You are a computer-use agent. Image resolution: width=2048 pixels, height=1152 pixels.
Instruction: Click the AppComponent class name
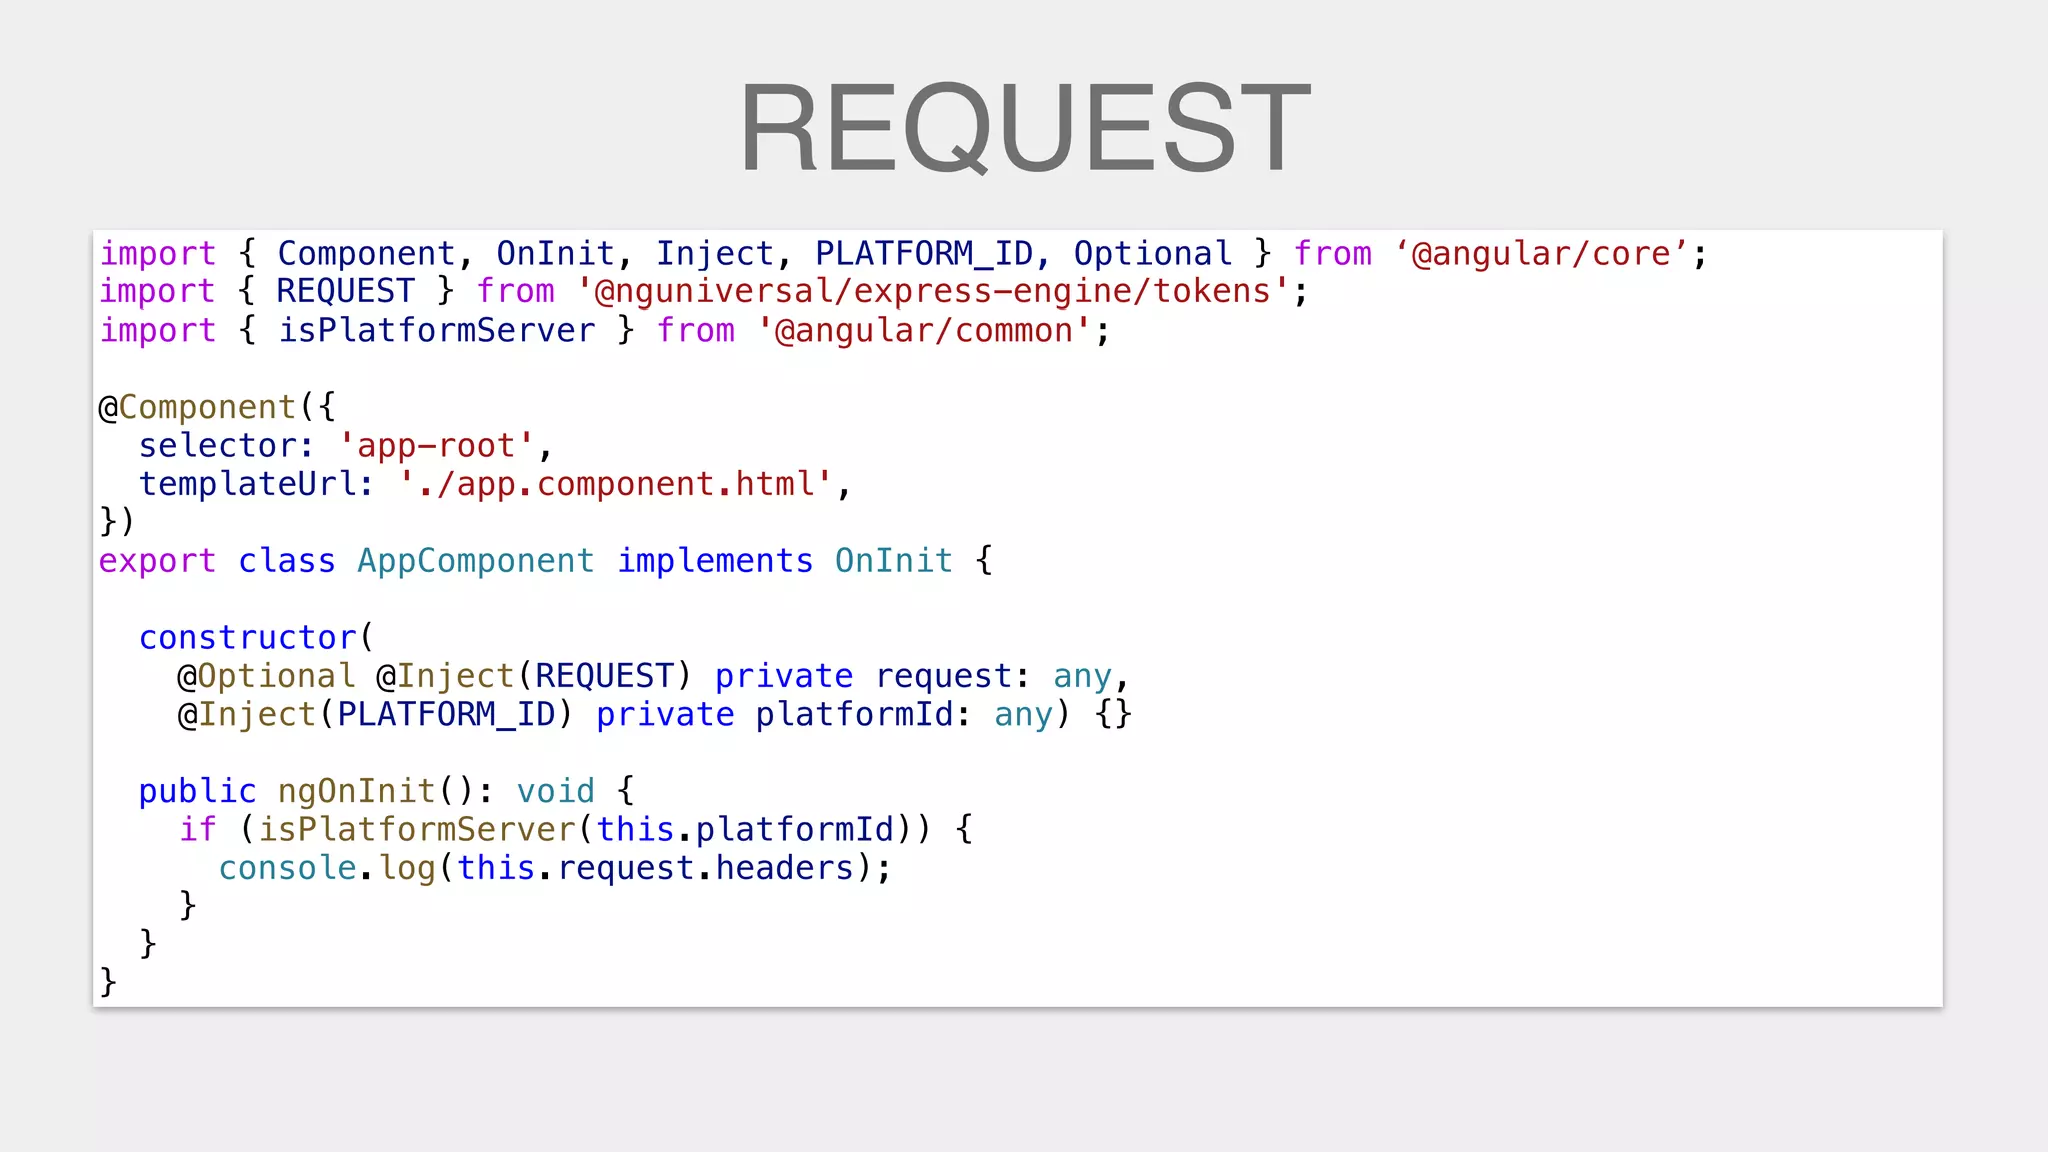click(x=476, y=561)
